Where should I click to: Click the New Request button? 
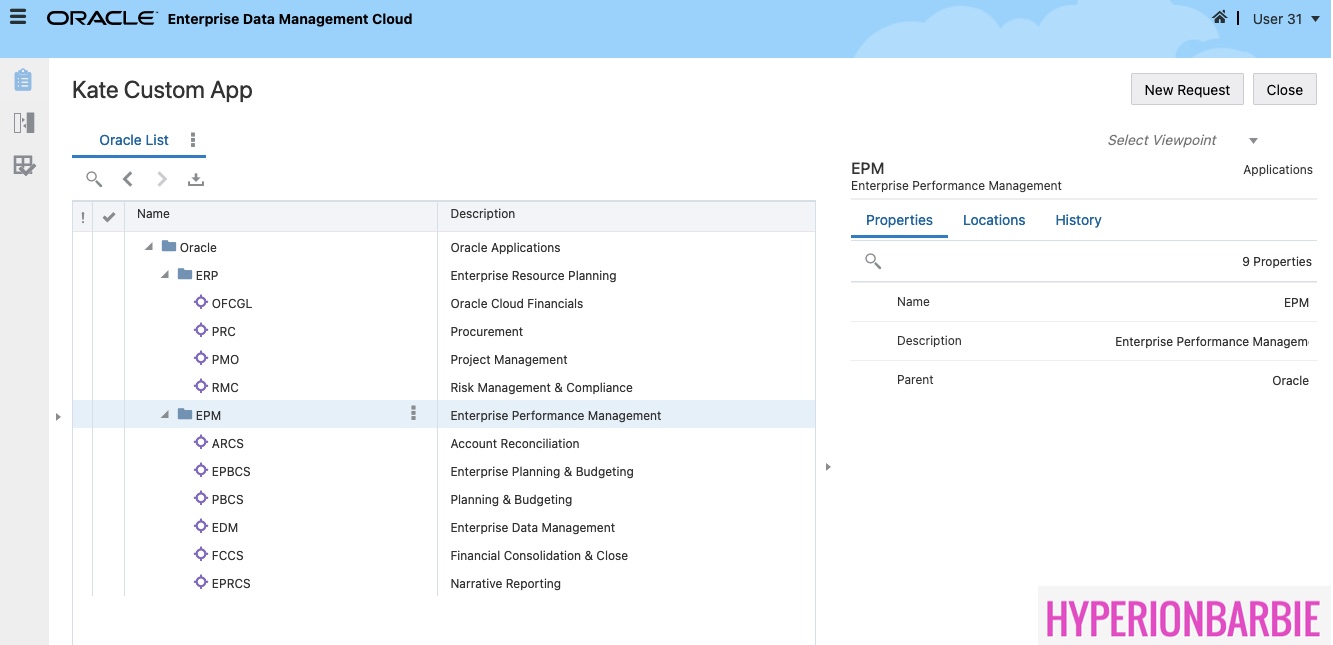[1187, 89]
